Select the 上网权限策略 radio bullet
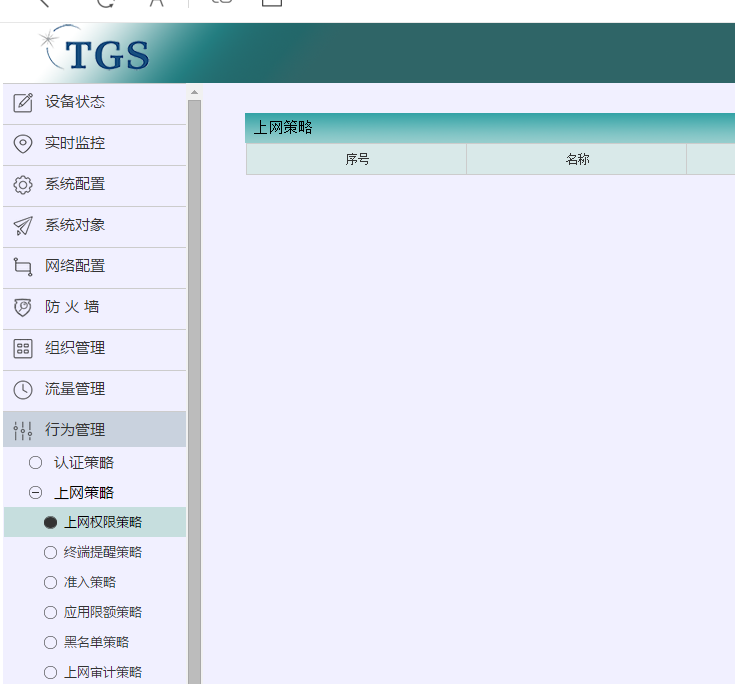Viewport: 735px width, 684px height. coord(50,522)
